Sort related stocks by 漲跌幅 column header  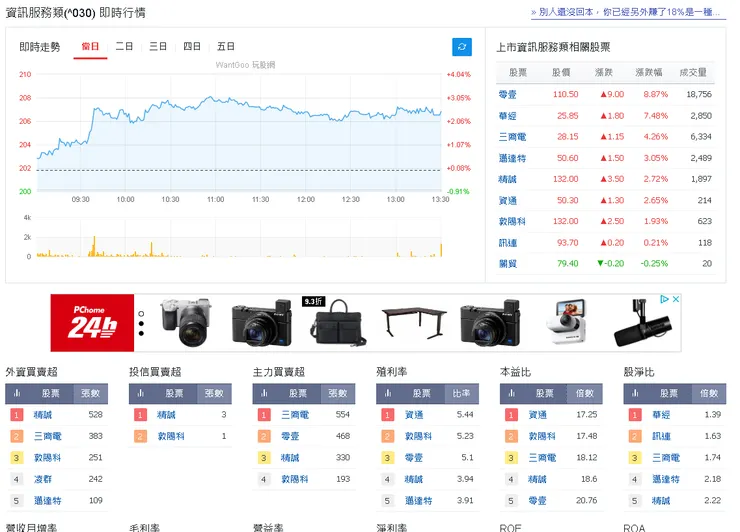(x=649, y=72)
